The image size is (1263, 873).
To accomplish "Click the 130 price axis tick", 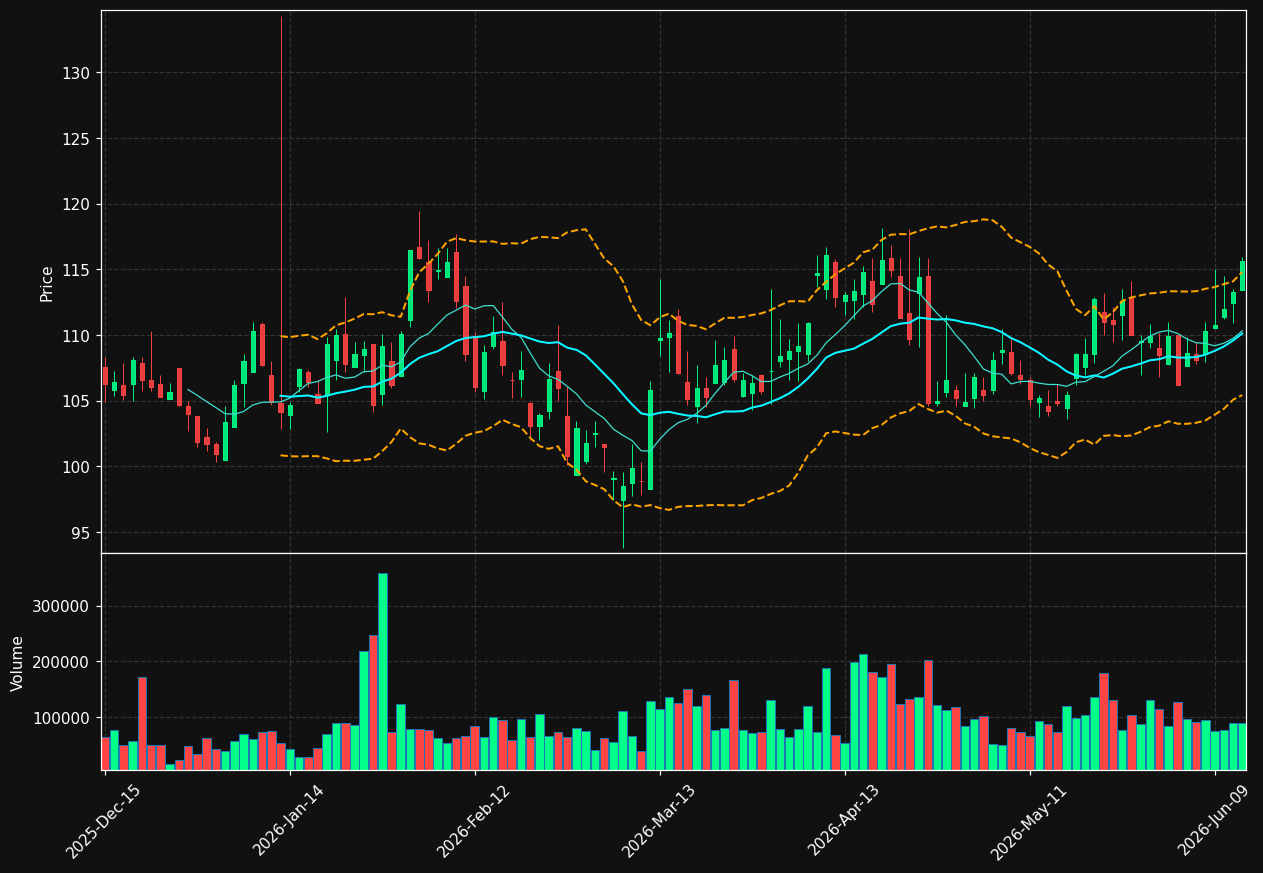I will 77,73.
